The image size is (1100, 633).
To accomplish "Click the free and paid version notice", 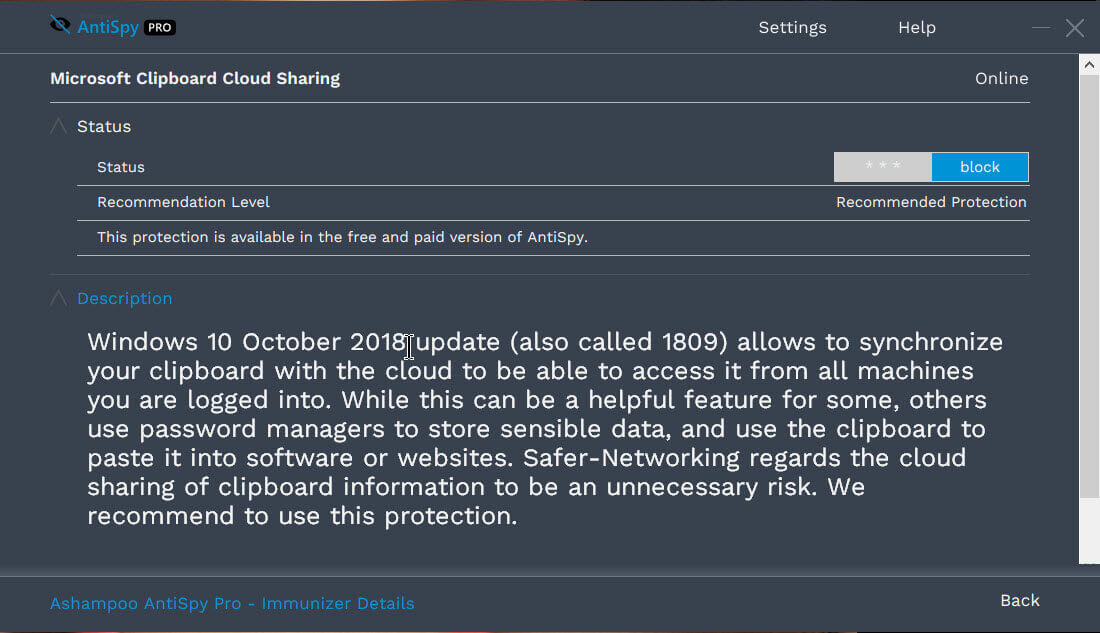I will click(342, 237).
